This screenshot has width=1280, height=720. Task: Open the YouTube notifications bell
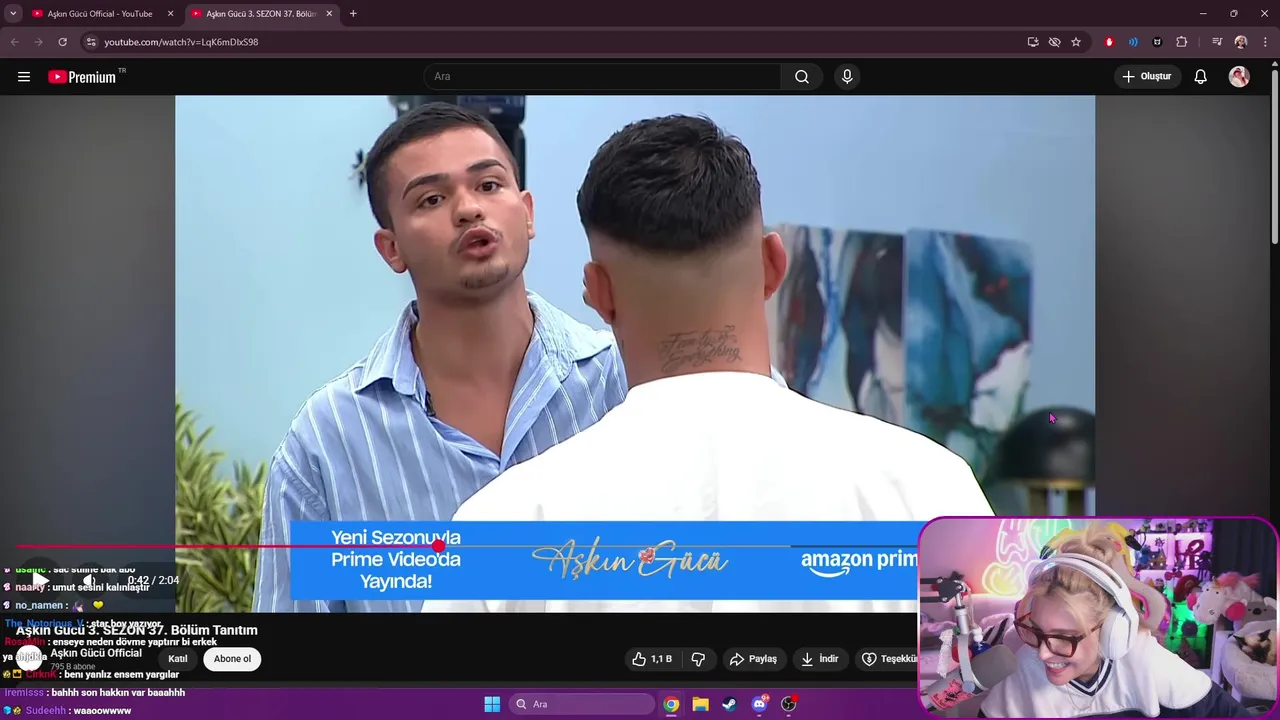(x=1201, y=77)
